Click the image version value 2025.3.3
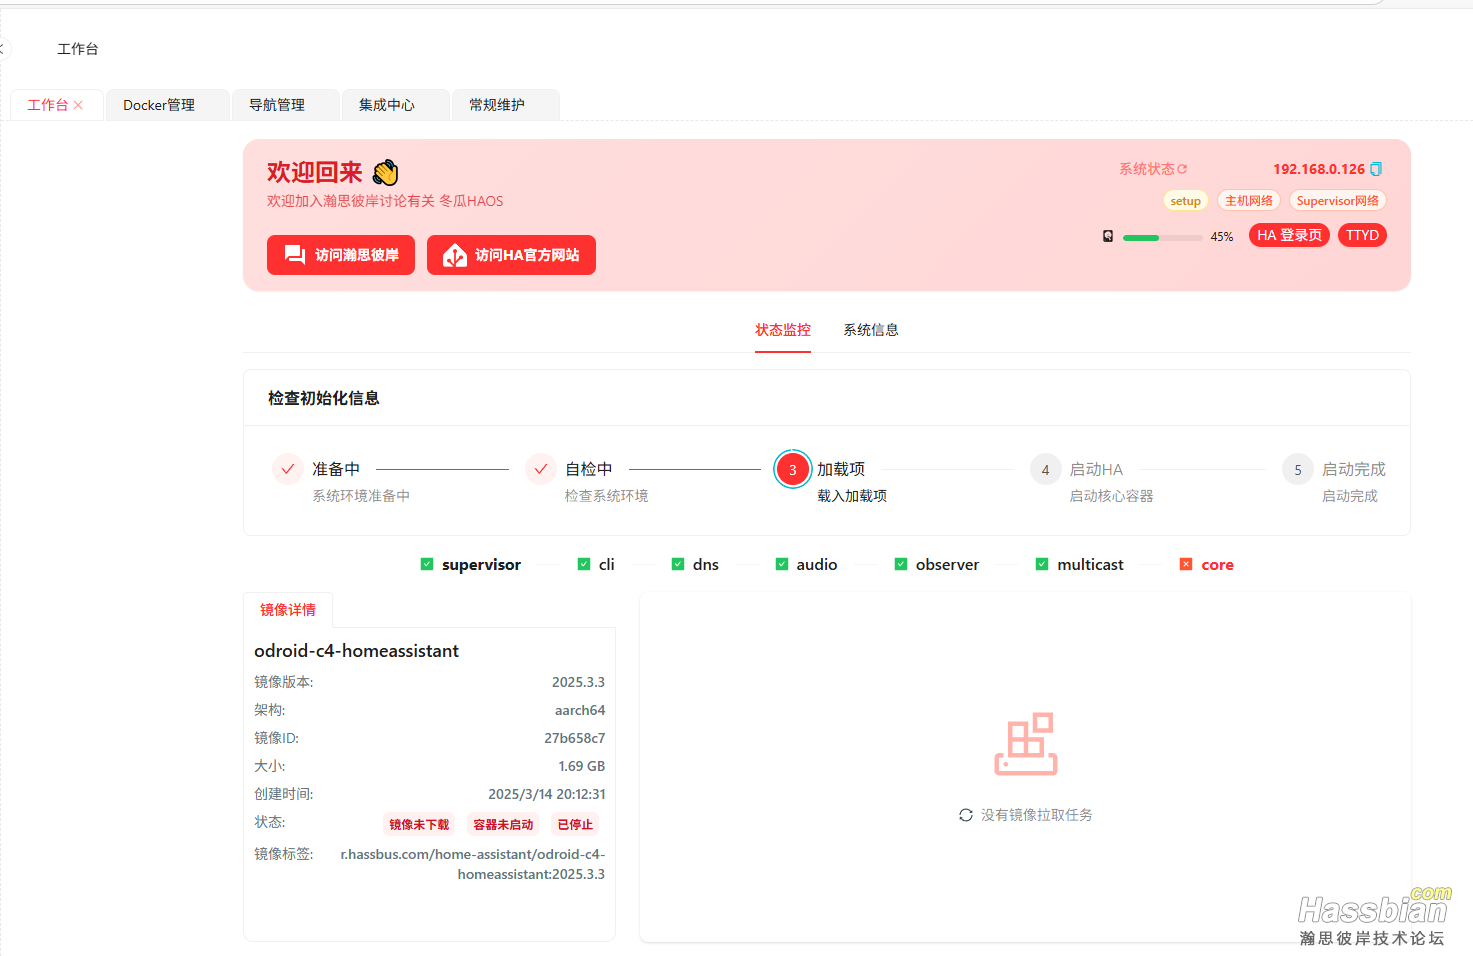The image size is (1473, 956). [578, 682]
